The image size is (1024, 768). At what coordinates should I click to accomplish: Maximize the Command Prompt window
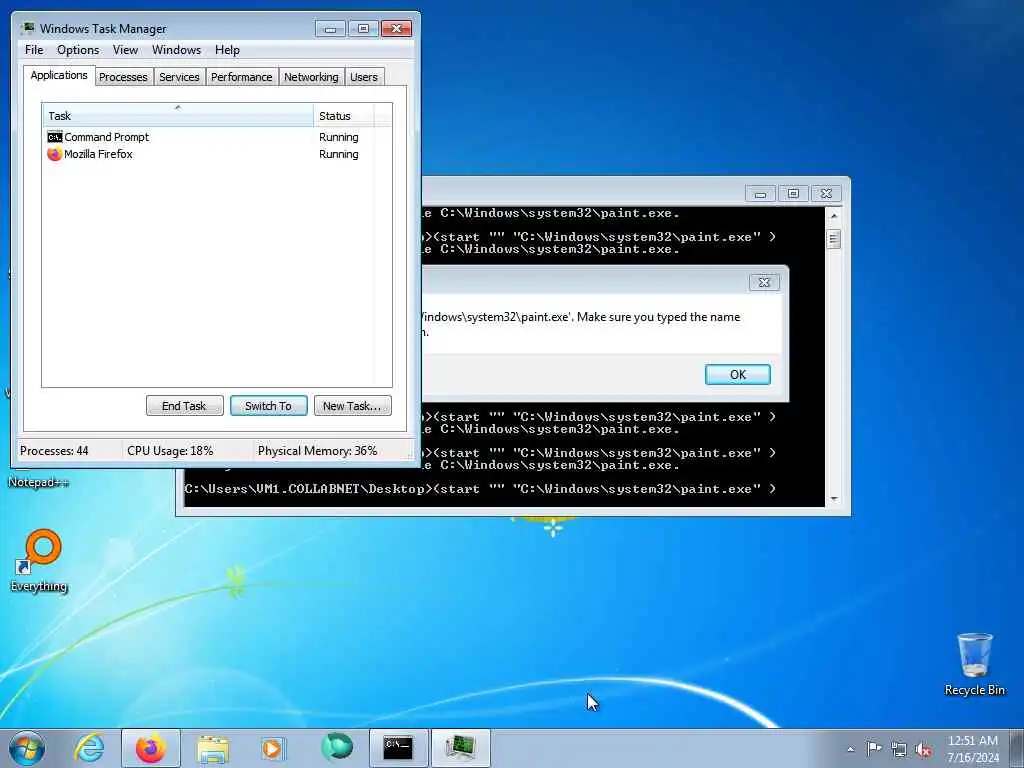(x=793, y=194)
